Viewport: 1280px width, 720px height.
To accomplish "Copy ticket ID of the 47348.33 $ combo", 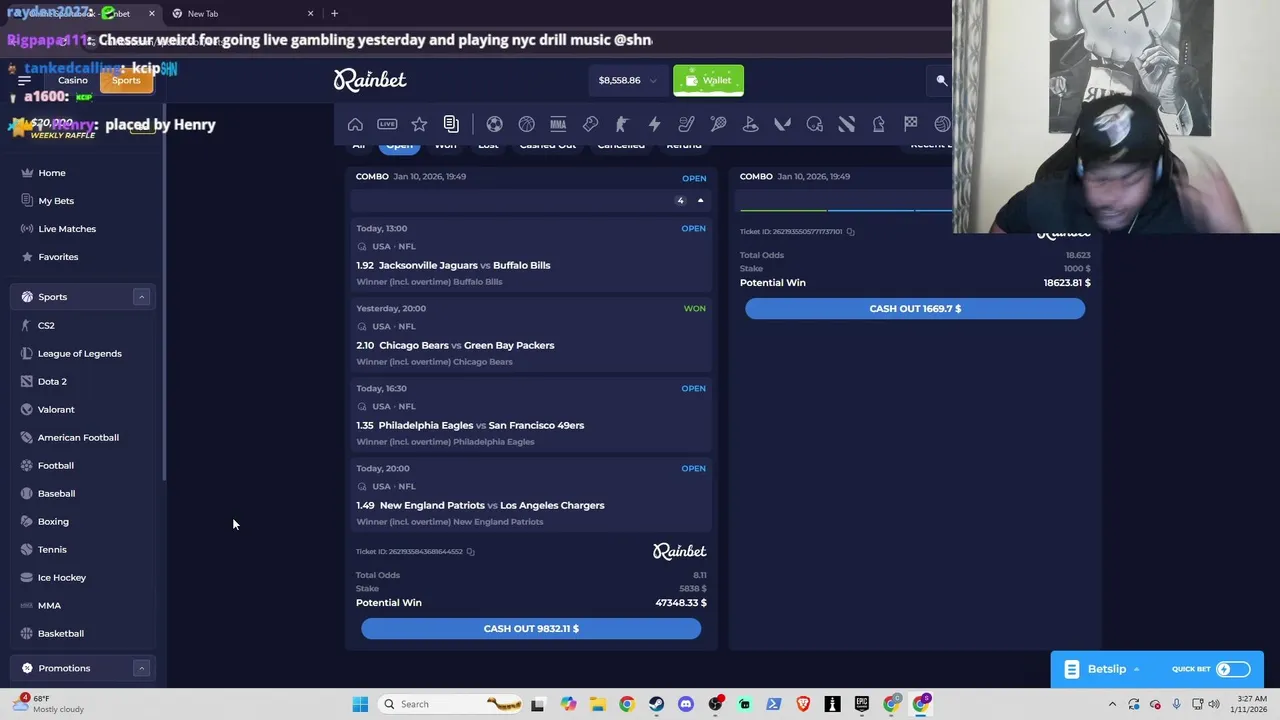I will (x=470, y=552).
